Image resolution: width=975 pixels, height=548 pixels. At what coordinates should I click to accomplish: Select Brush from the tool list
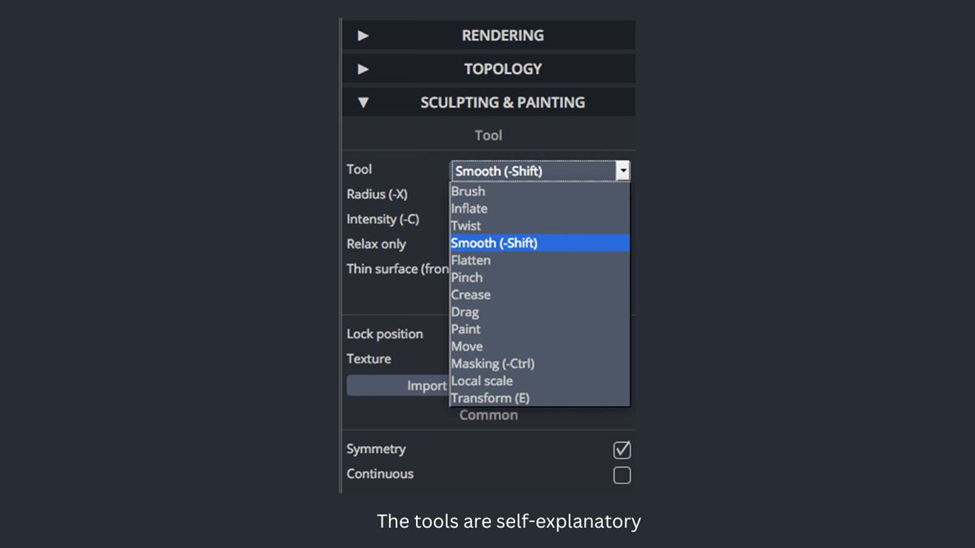pyautogui.click(x=540, y=192)
